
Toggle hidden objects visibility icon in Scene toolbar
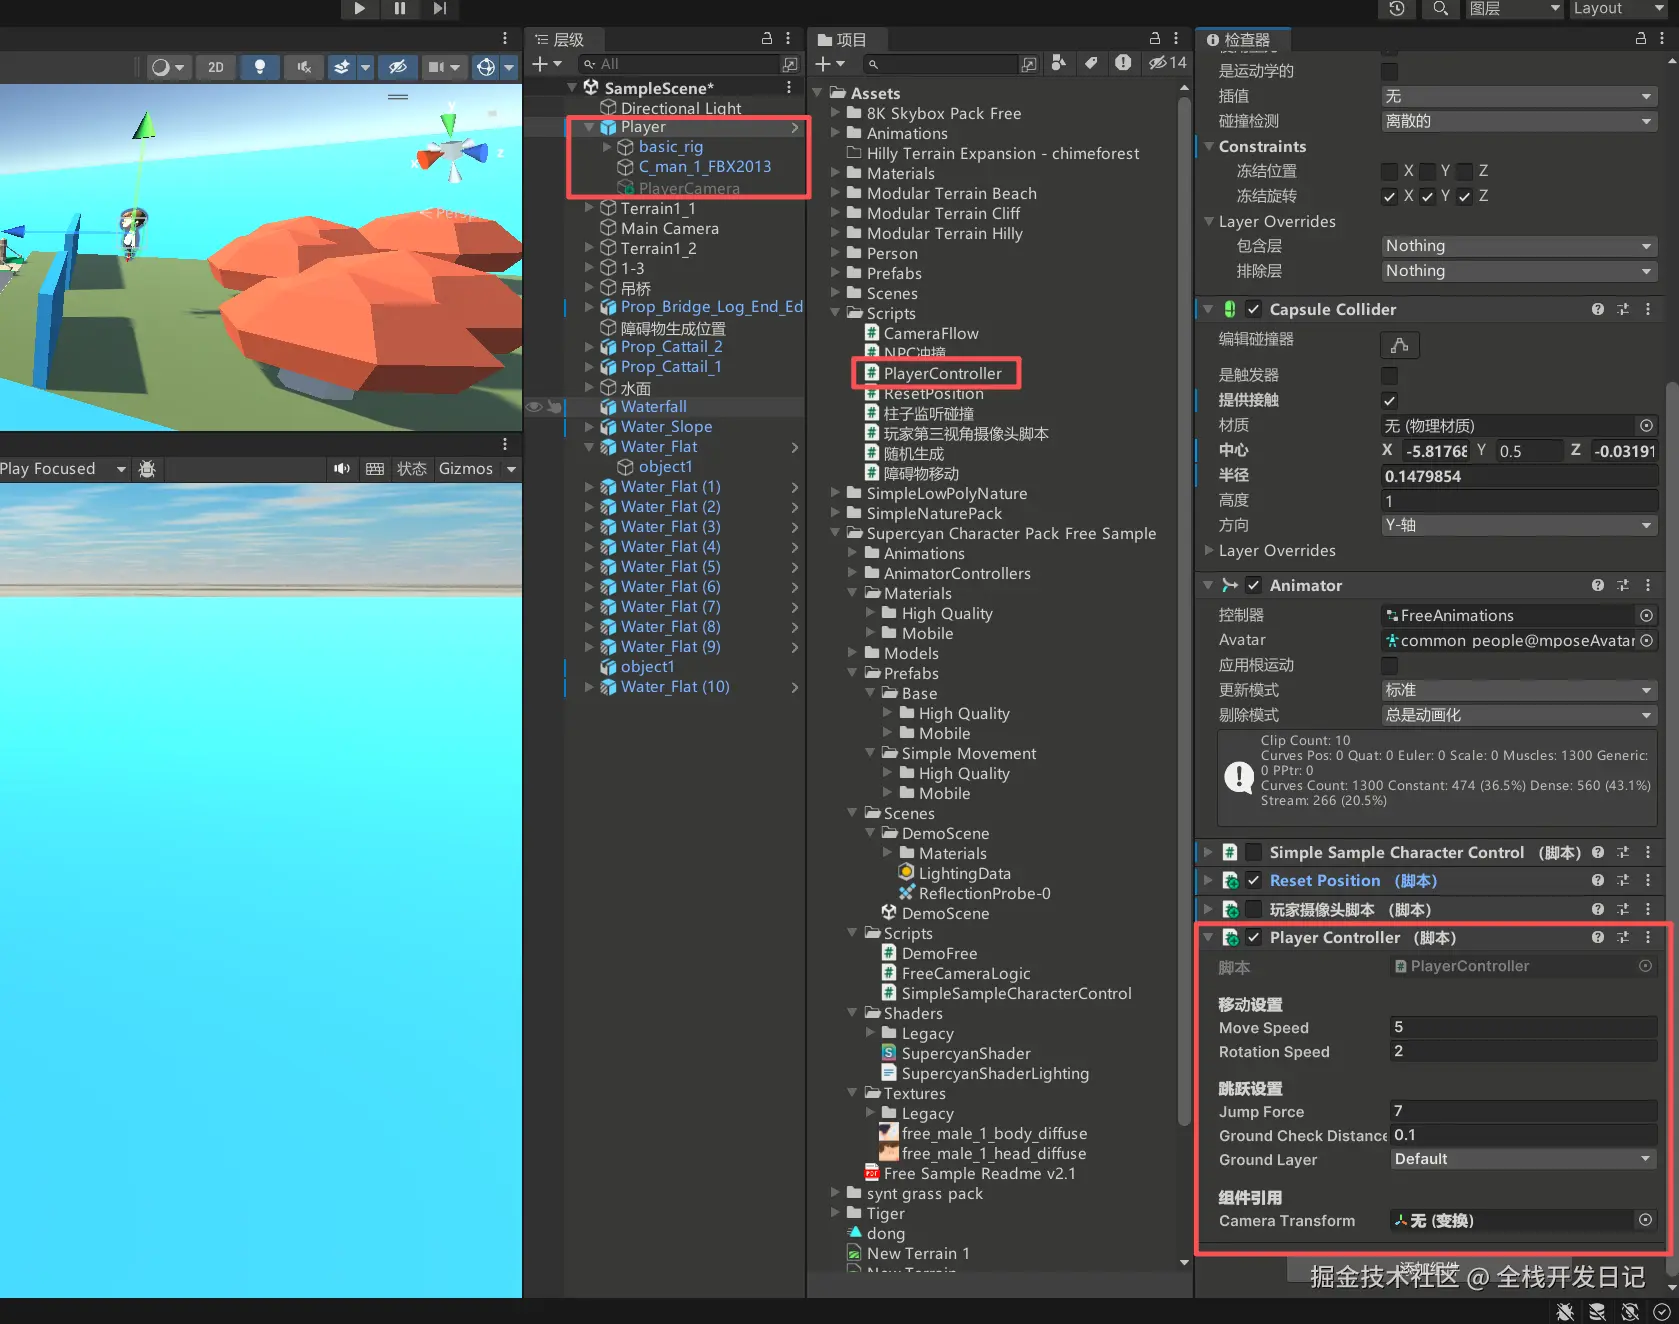397,67
